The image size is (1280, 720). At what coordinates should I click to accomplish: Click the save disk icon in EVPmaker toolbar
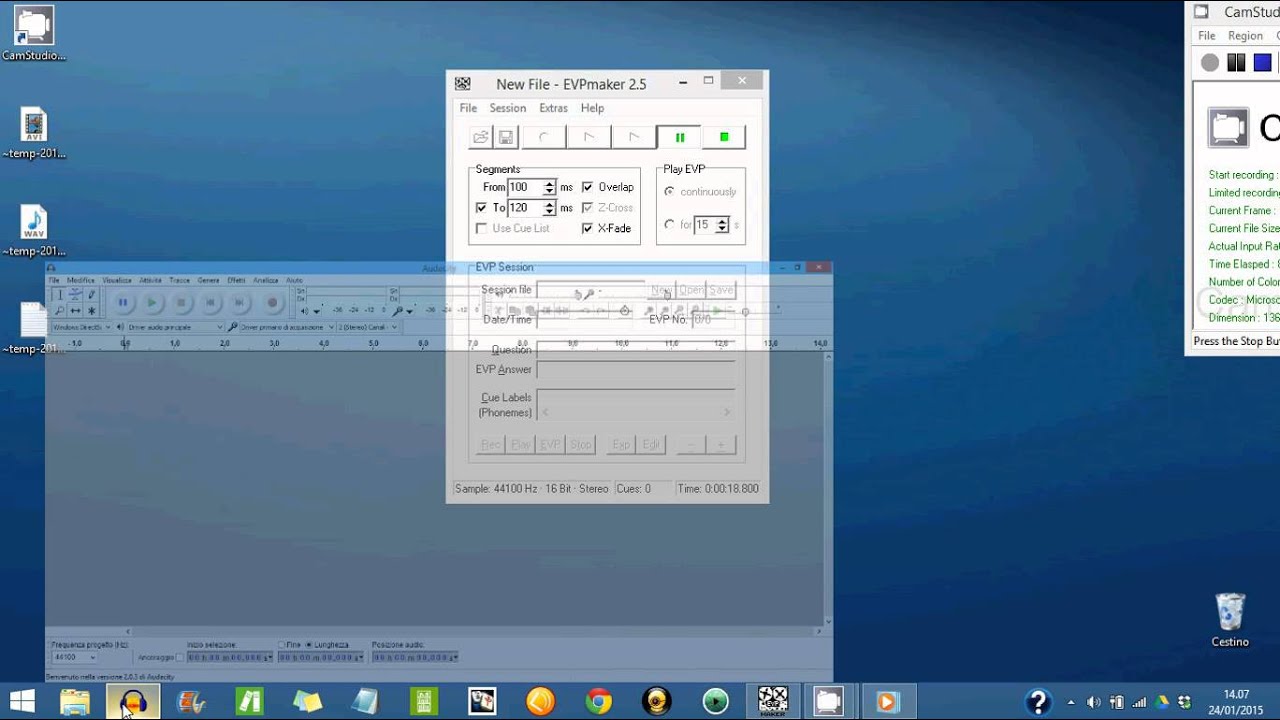point(506,137)
